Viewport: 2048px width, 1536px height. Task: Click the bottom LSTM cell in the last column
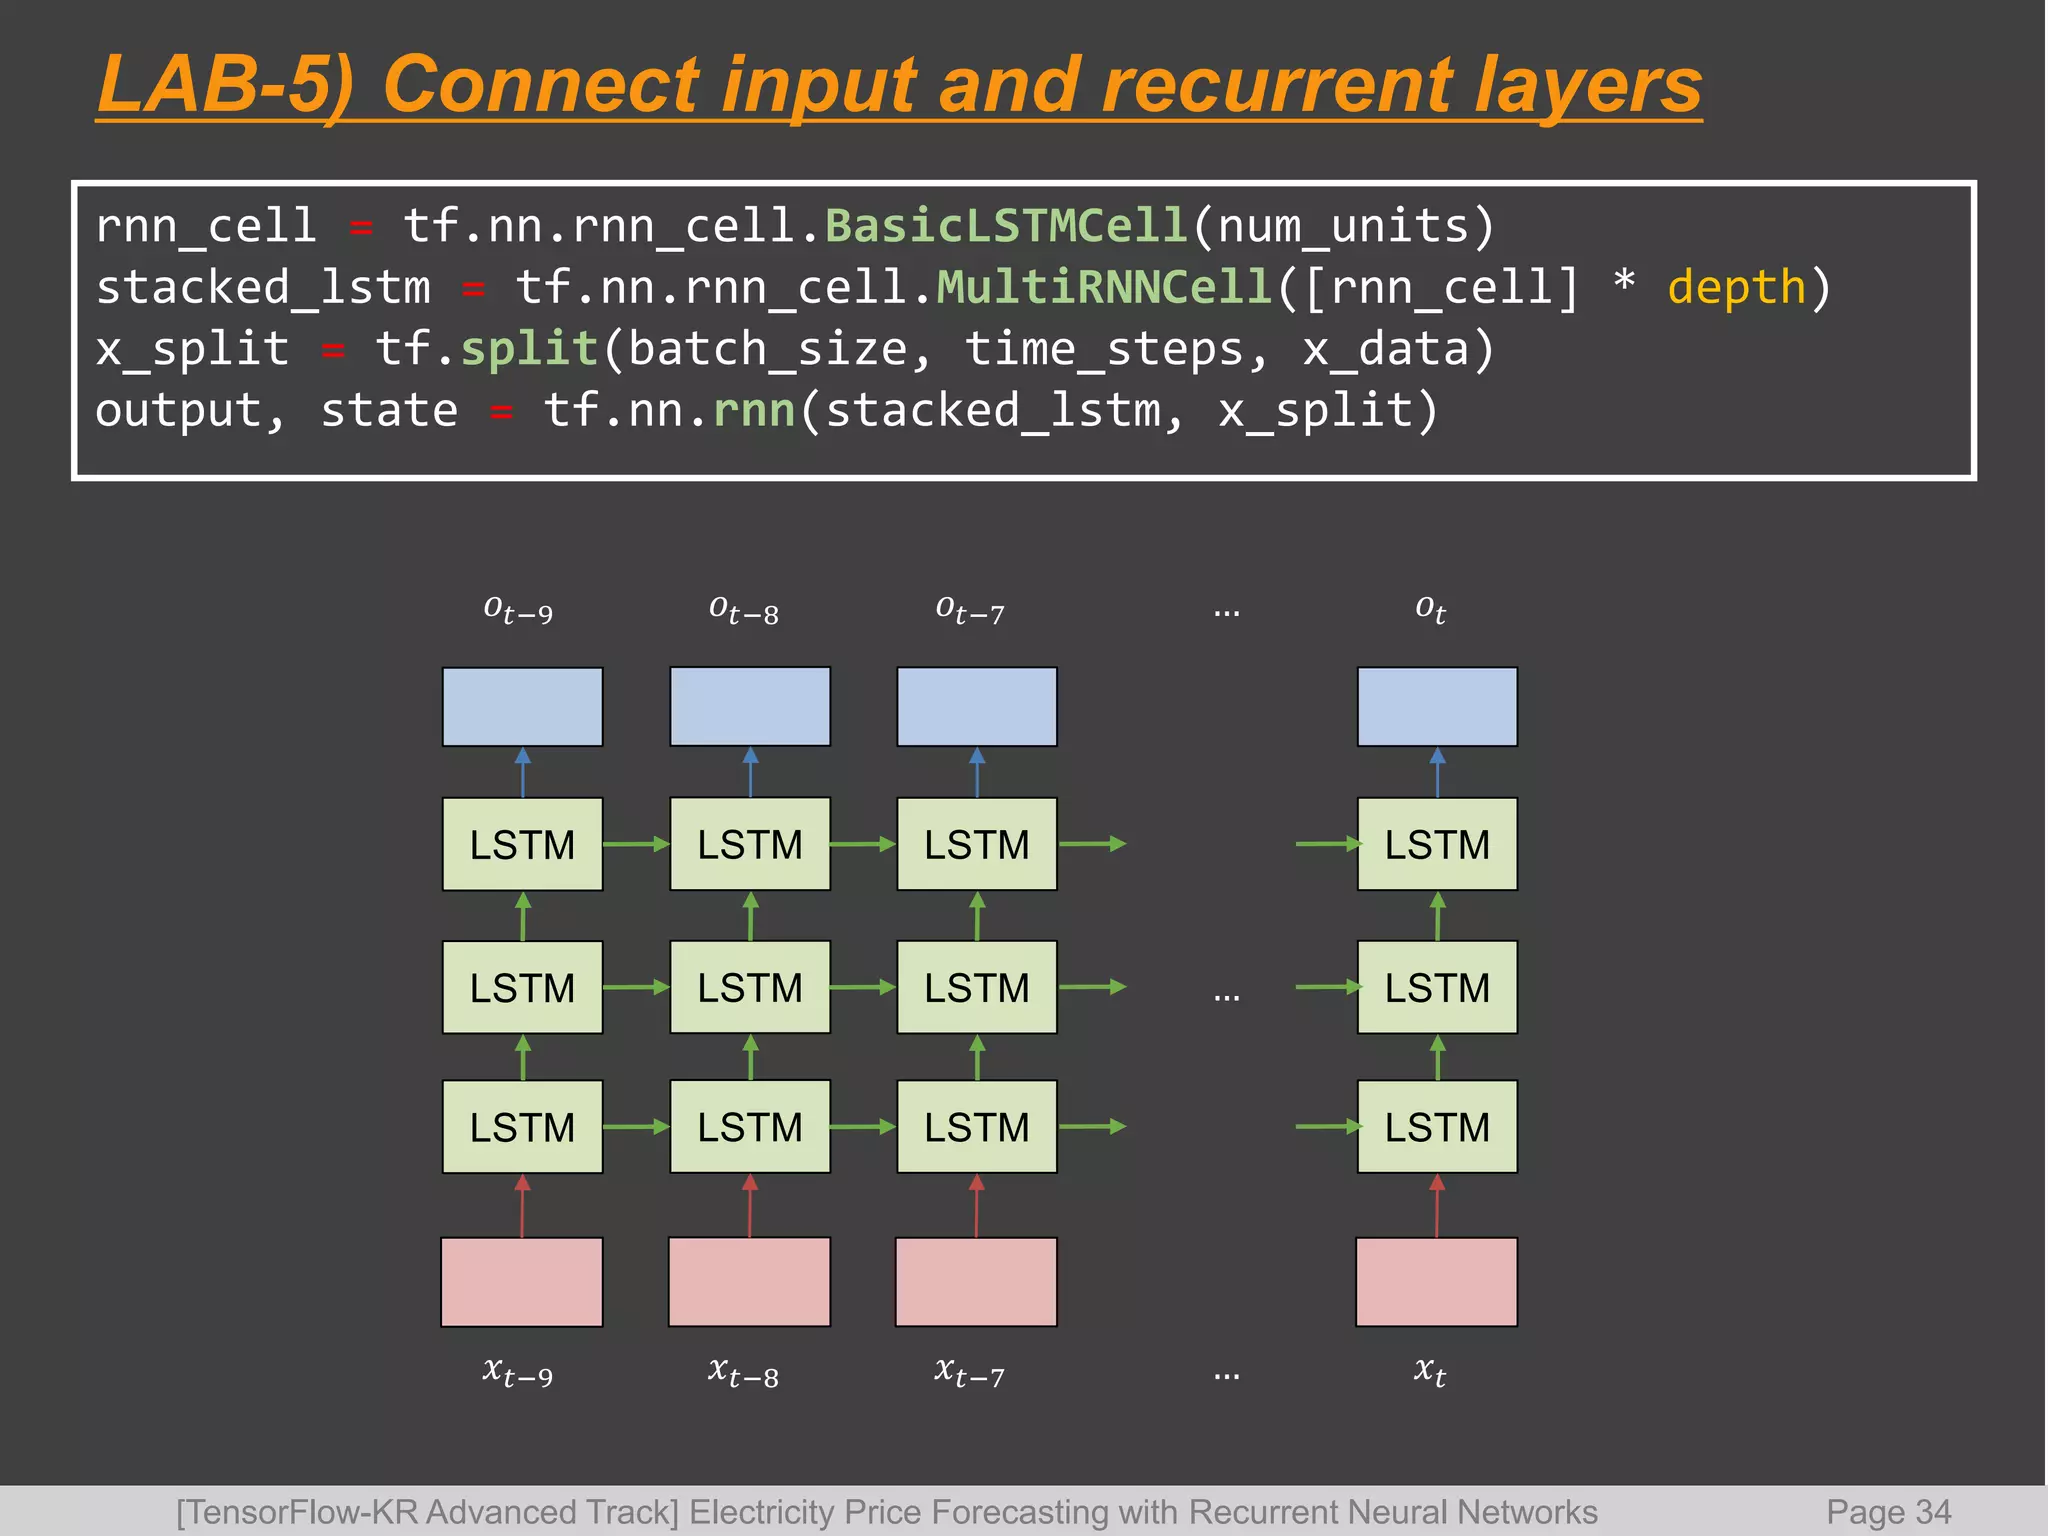click(1436, 1127)
